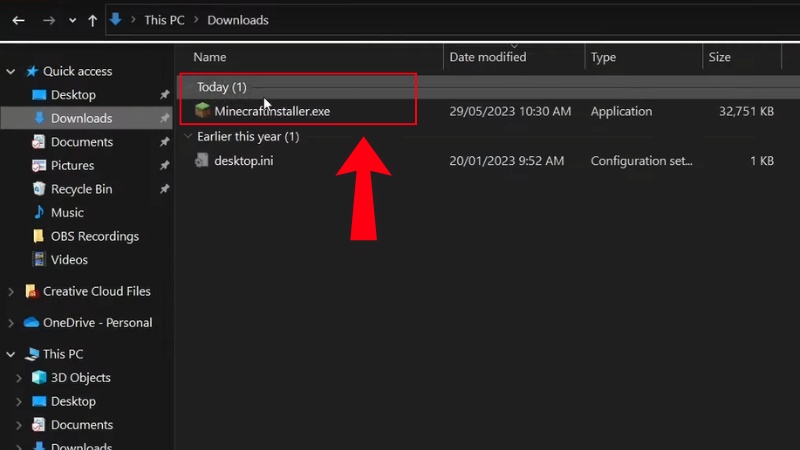Screen dimensions: 800x450
Task: Sort files by the Size column
Action: (x=719, y=57)
